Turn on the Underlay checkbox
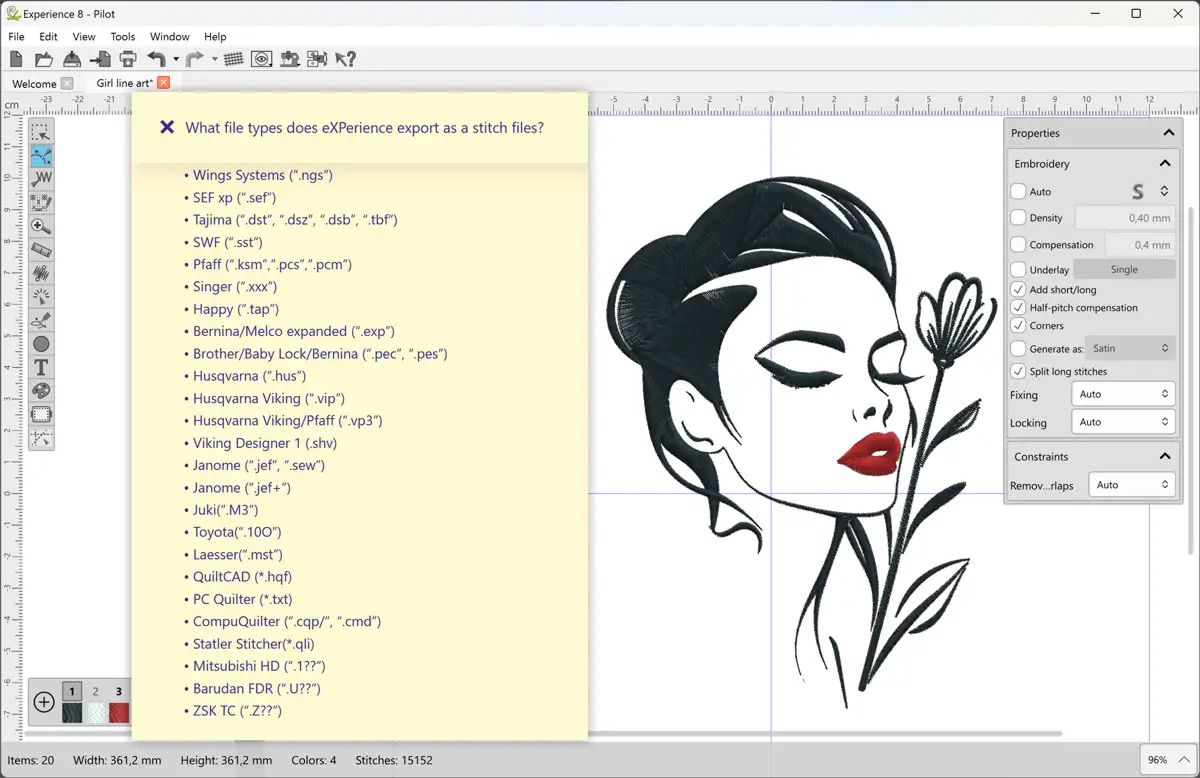Image resolution: width=1200 pixels, height=778 pixels. 1018,269
